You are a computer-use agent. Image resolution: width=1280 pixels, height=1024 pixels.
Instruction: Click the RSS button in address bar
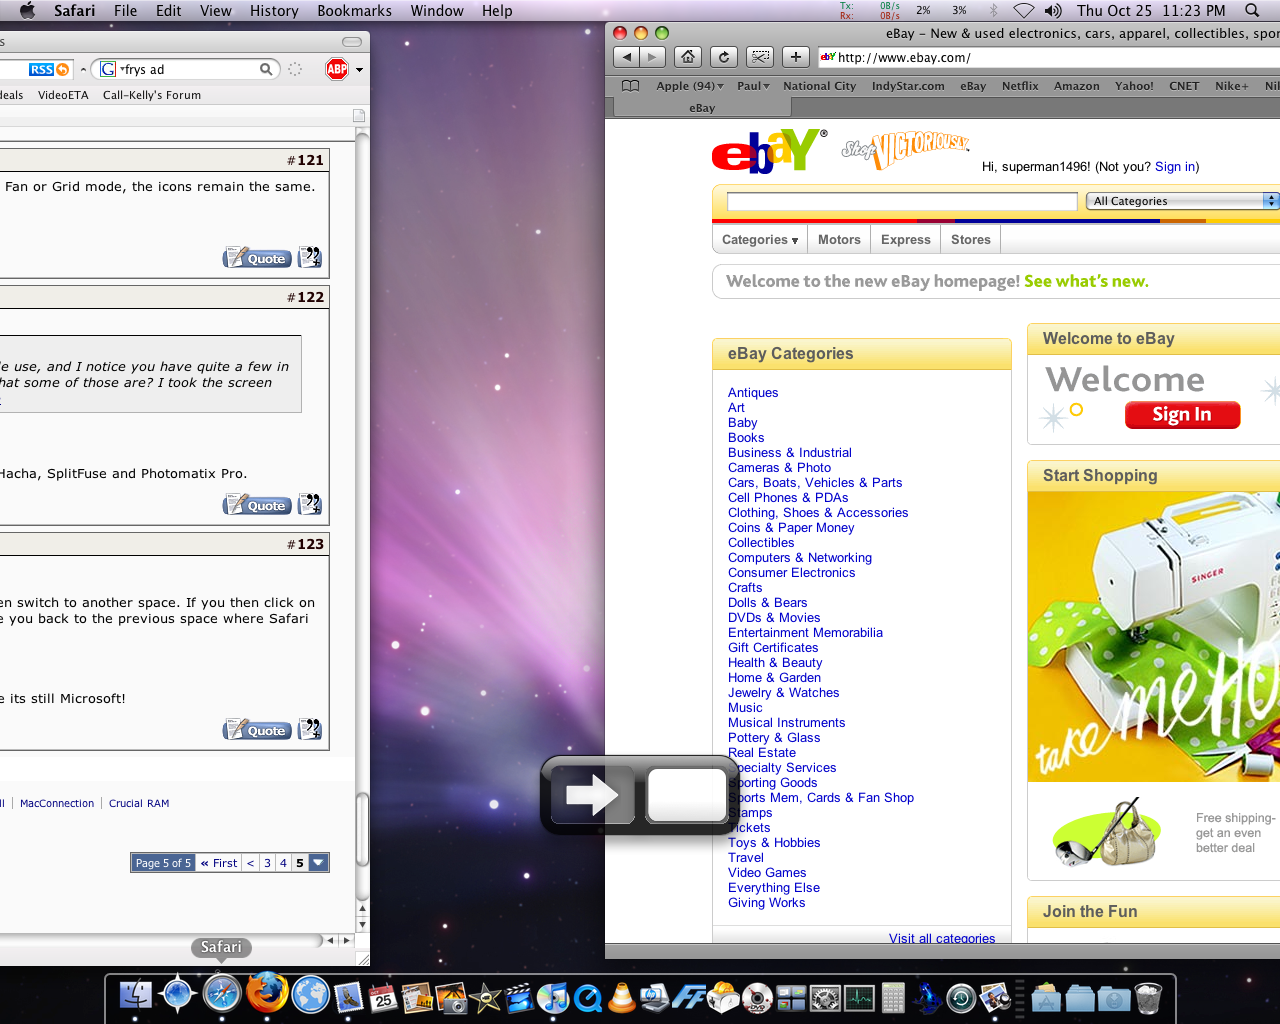tap(49, 69)
